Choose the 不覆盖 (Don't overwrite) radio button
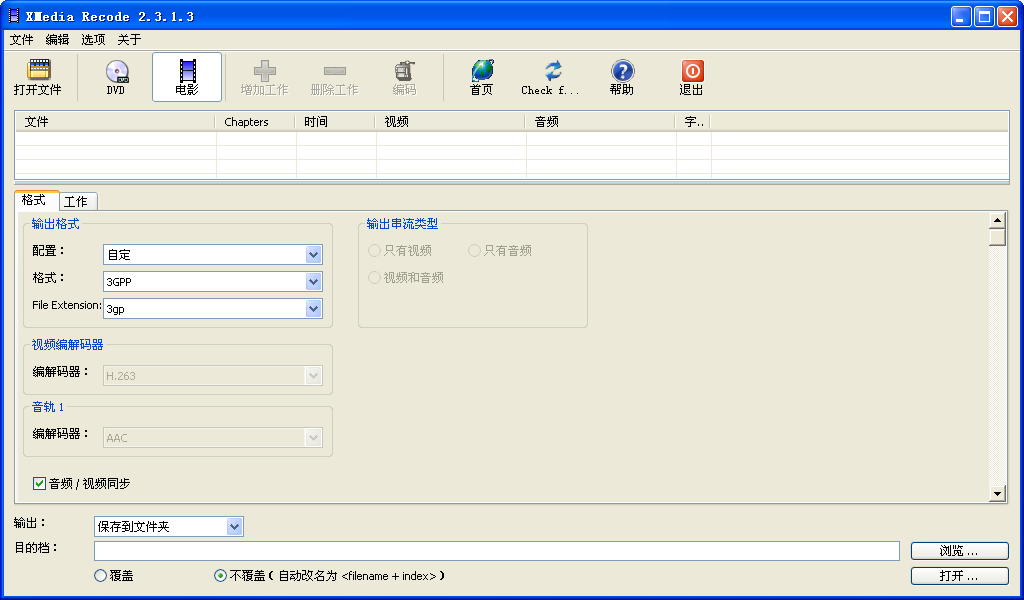Viewport: 1024px width, 600px height. click(220, 576)
